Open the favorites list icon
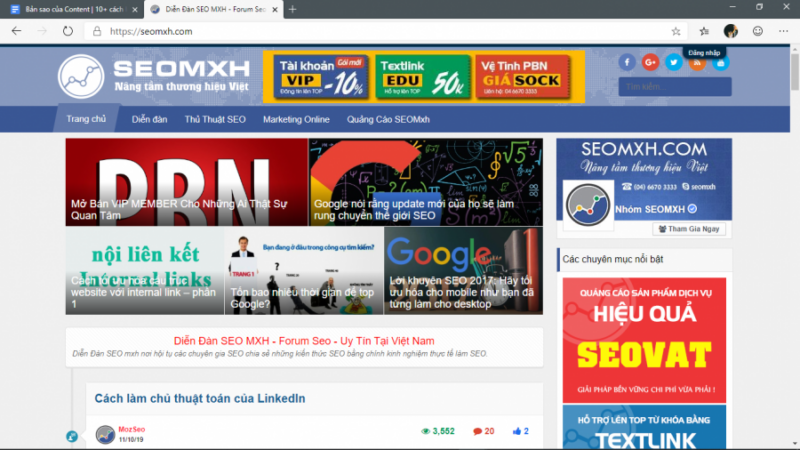800x450 pixels. [x=704, y=31]
